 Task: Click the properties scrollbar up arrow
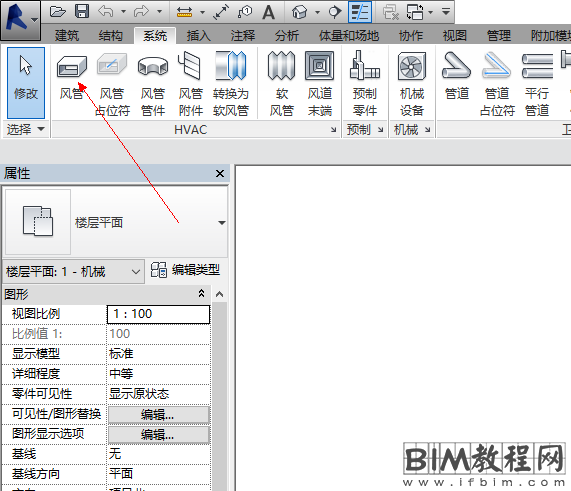[x=219, y=294]
